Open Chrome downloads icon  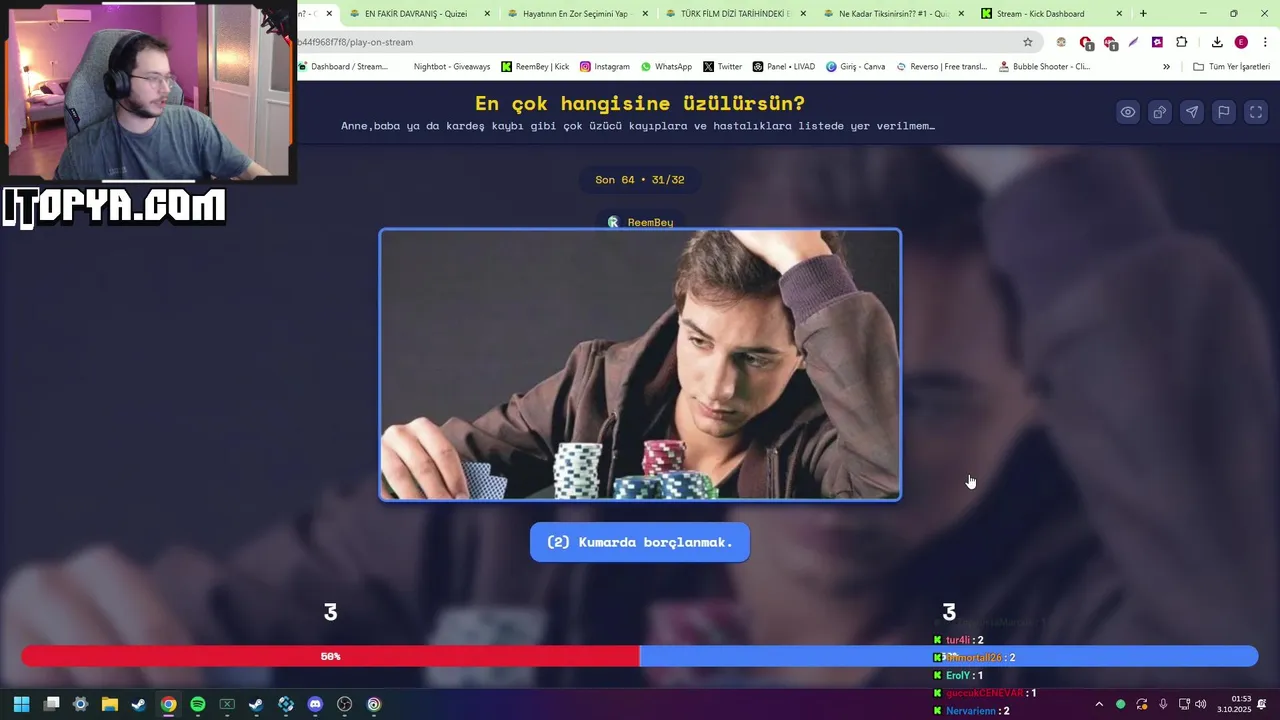click(x=1217, y=42)
